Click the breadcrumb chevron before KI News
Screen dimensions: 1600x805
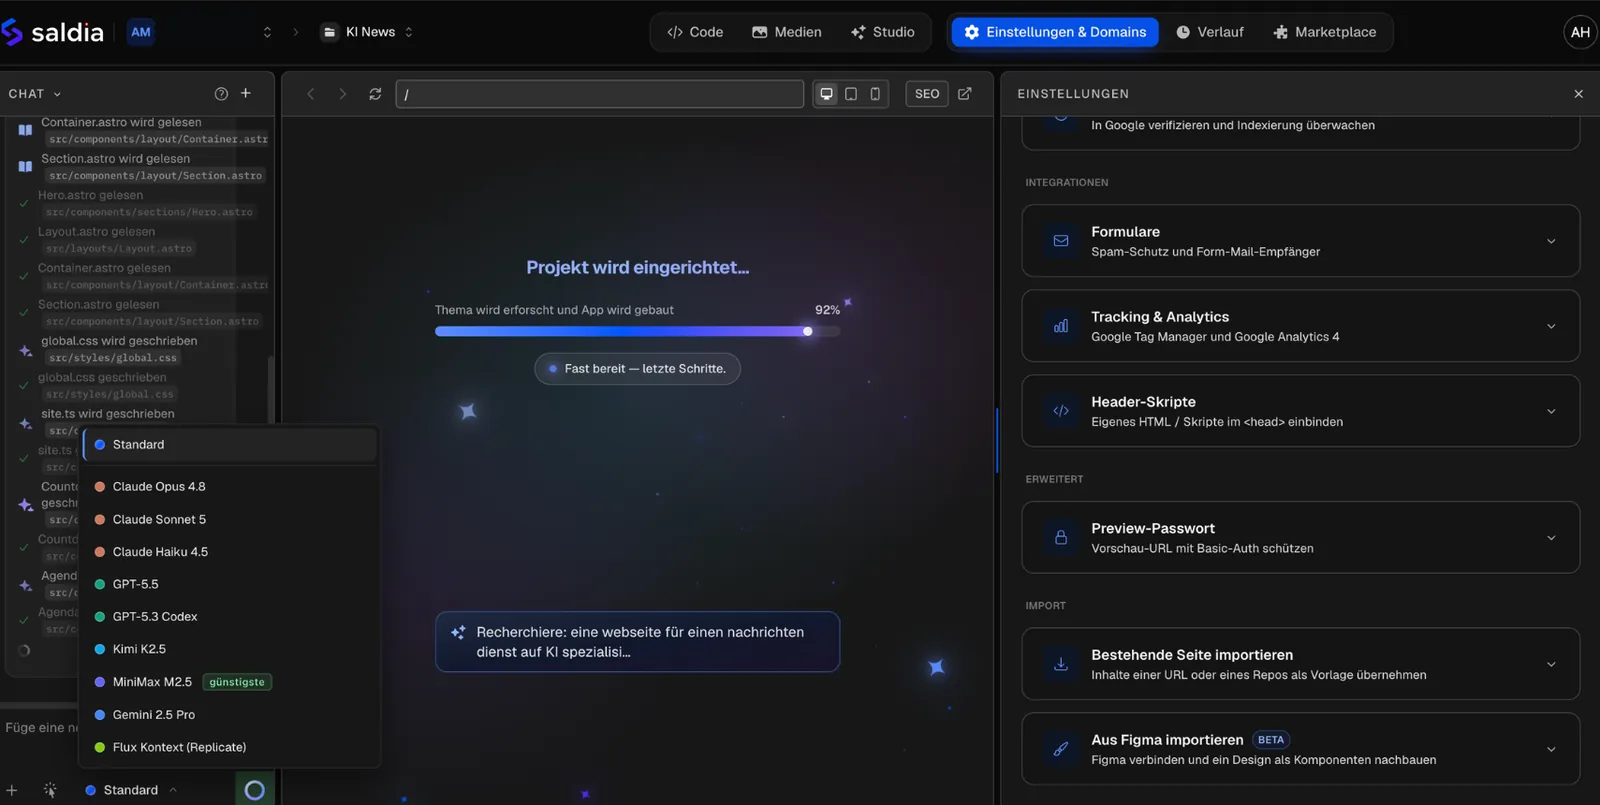(x=296, y=32)
